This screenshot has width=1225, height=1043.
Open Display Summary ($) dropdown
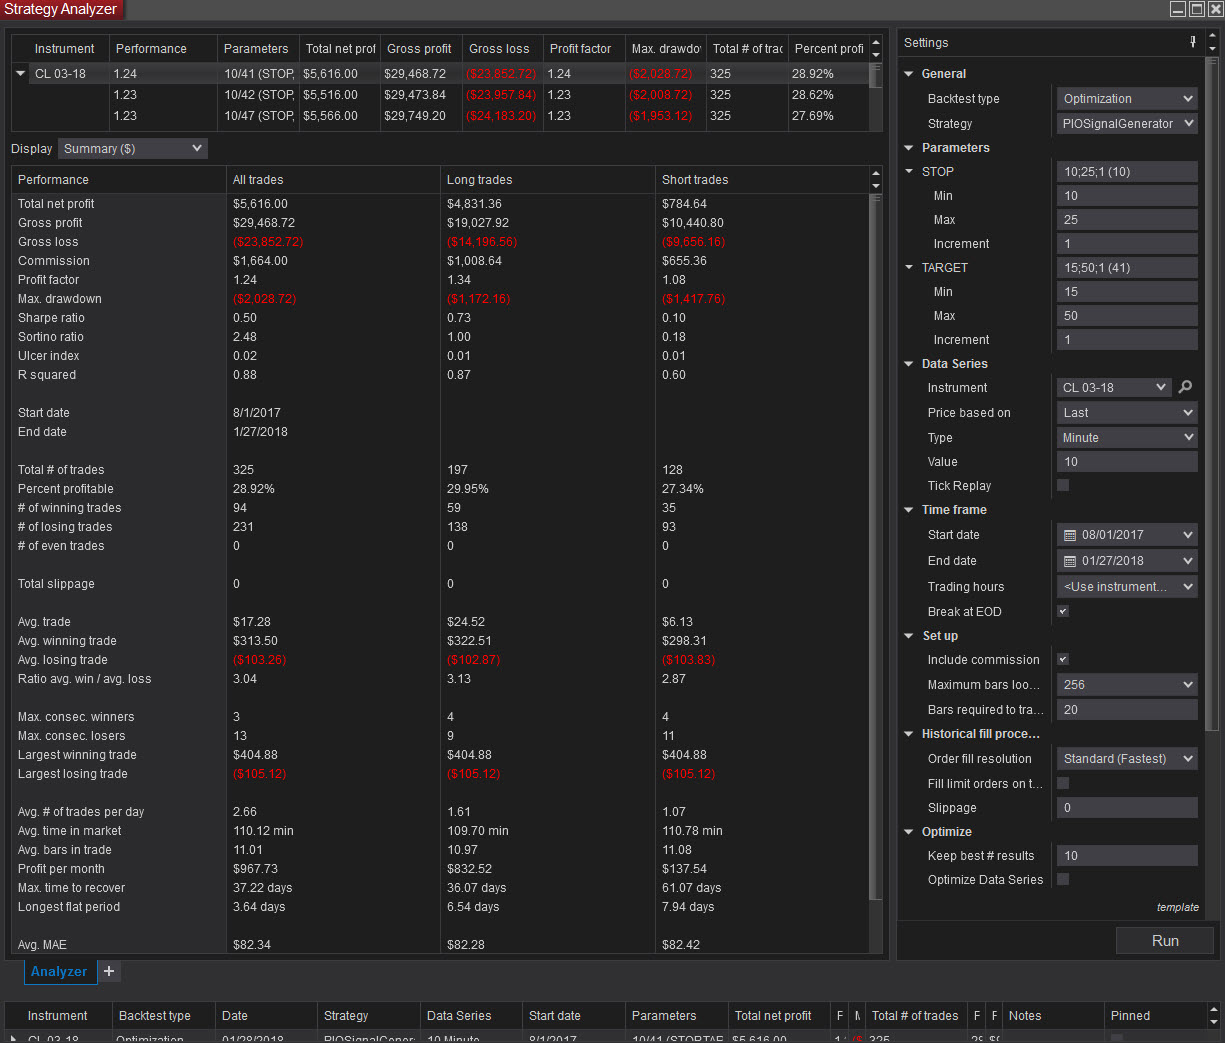coord(132,149)
